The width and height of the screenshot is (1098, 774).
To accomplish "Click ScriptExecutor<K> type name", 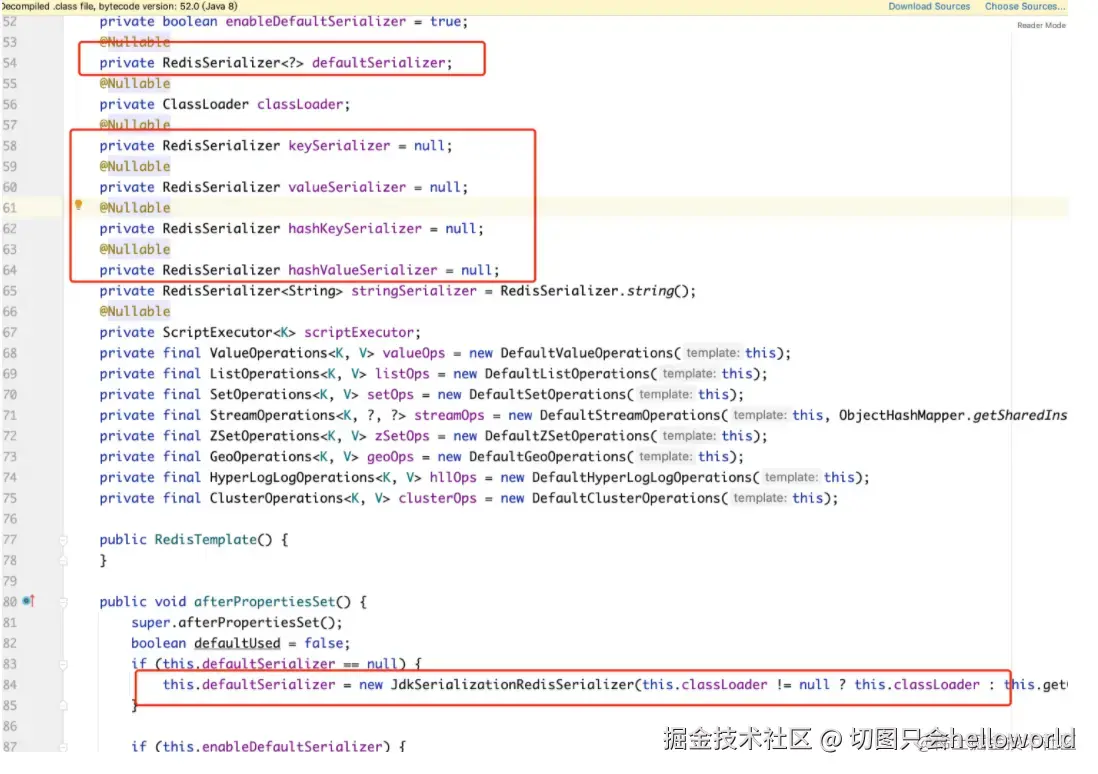I will (x=229, y=332).
